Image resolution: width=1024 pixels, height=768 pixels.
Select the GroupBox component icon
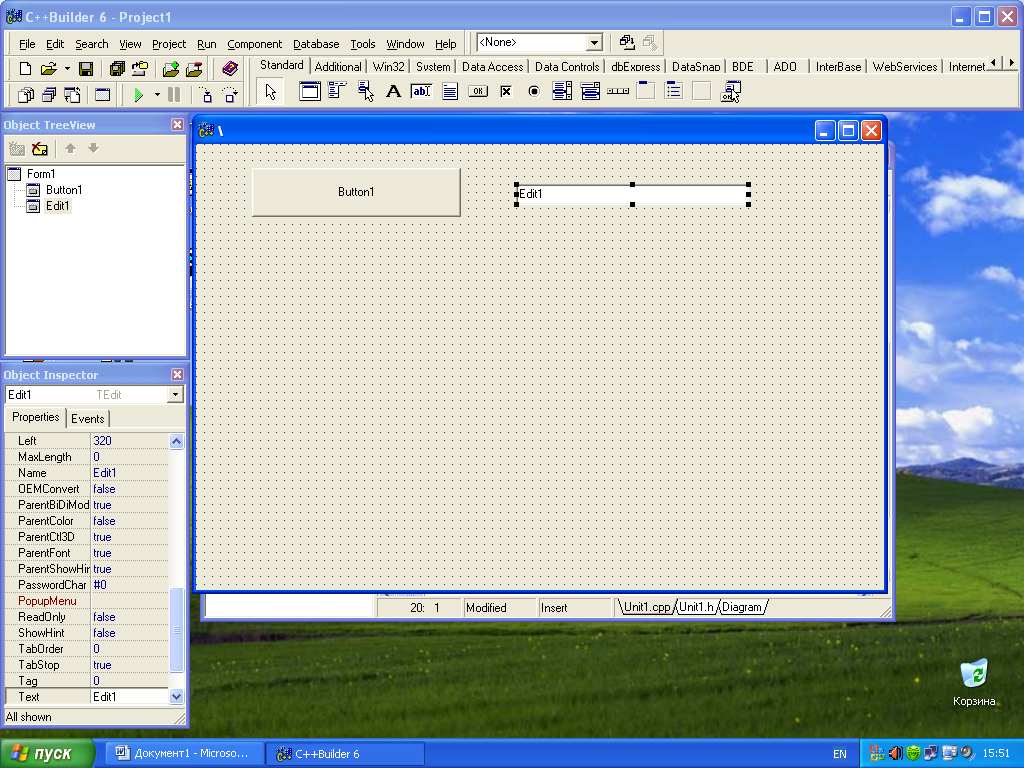pyautogui.click(x=646, y=91)
